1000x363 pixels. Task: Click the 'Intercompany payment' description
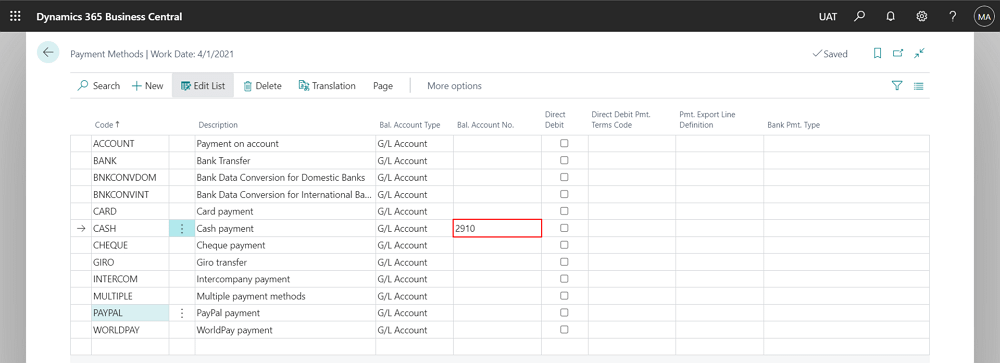(243, 279)
